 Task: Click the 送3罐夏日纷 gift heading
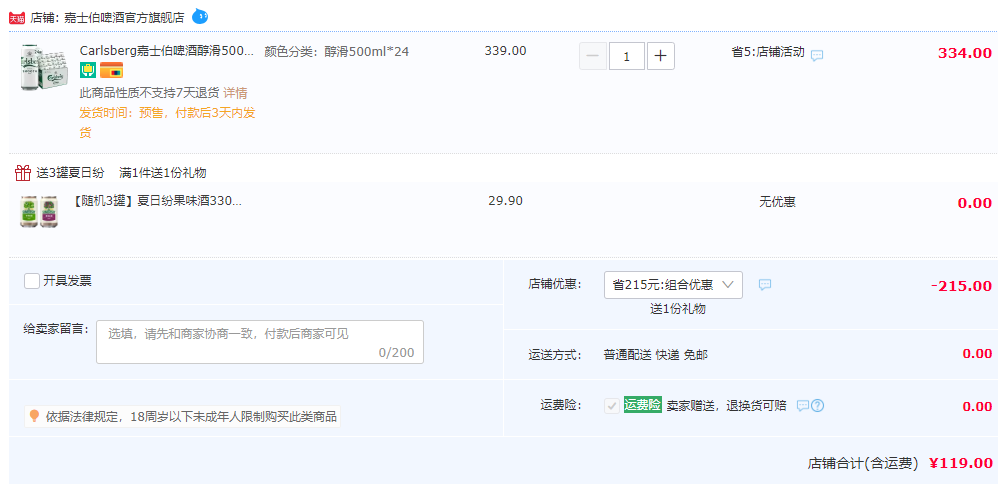[70, 173]
